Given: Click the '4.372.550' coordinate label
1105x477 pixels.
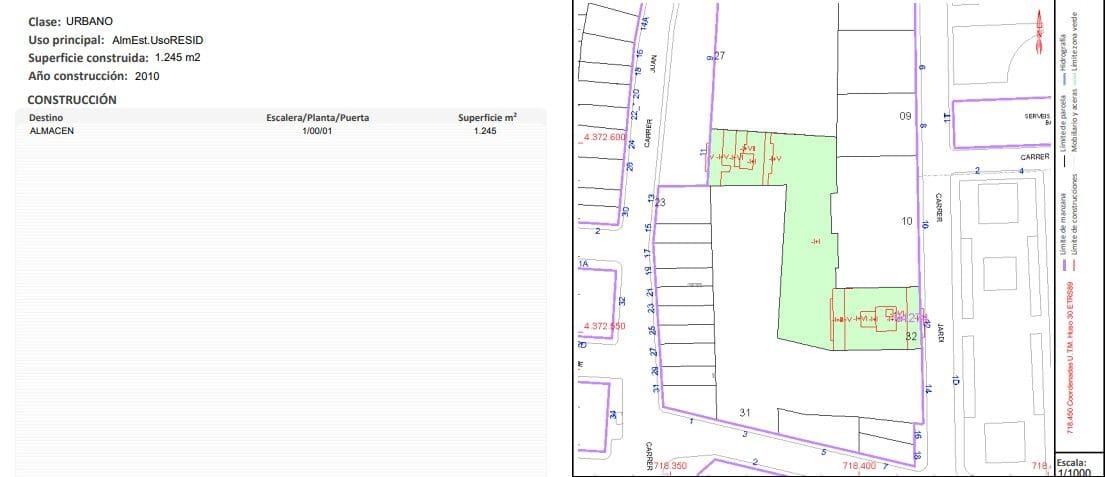Looking at the screenshot, I should click(605, 326).
